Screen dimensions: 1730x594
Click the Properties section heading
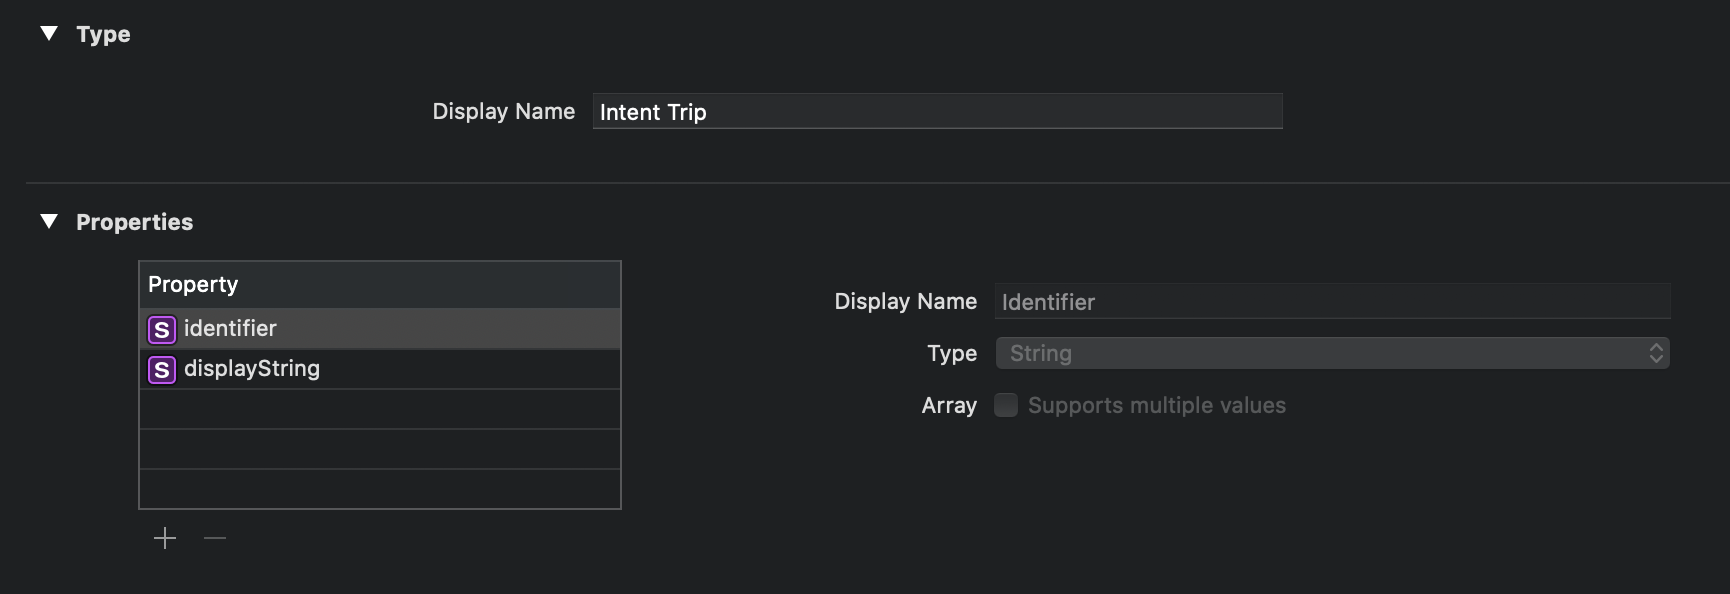(134, 222)
